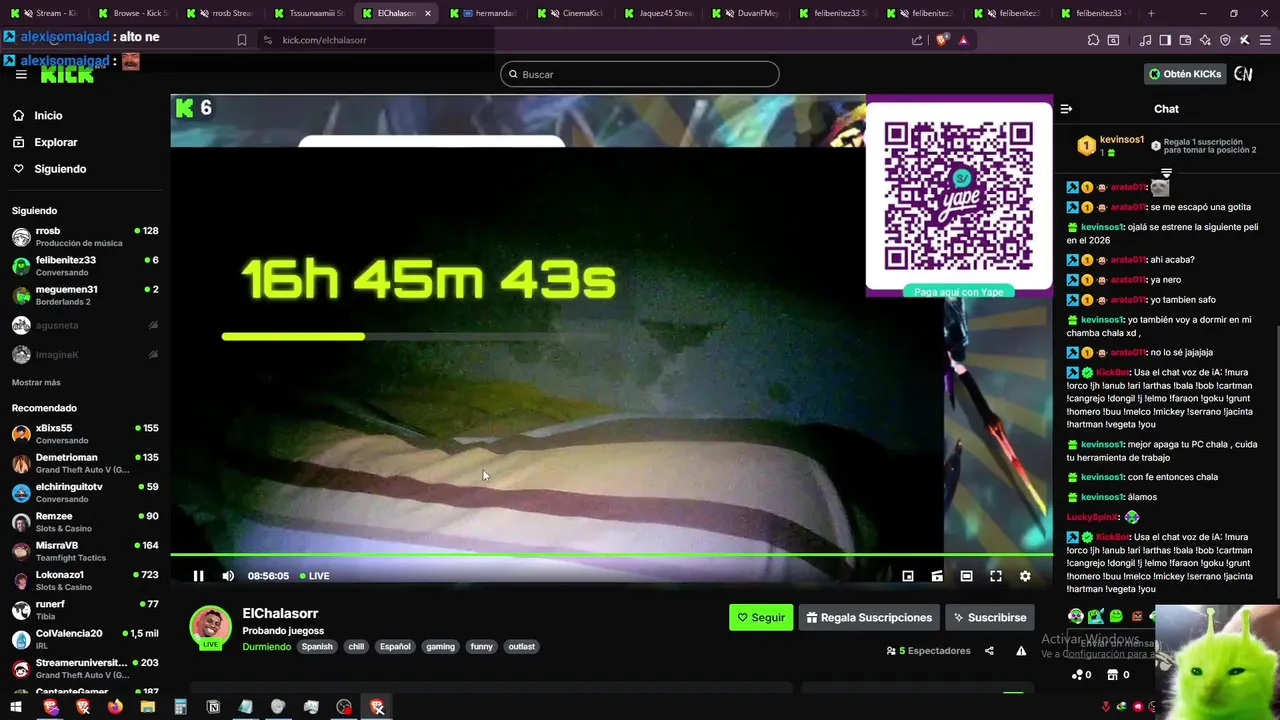Click the Seguir button

[761, 617]
